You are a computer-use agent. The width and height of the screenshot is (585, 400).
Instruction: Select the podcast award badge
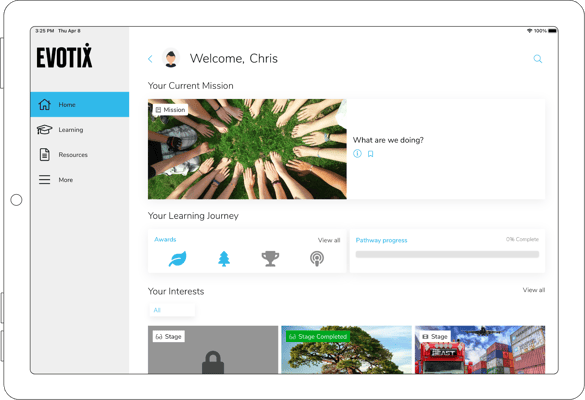(x=317, y=259)
